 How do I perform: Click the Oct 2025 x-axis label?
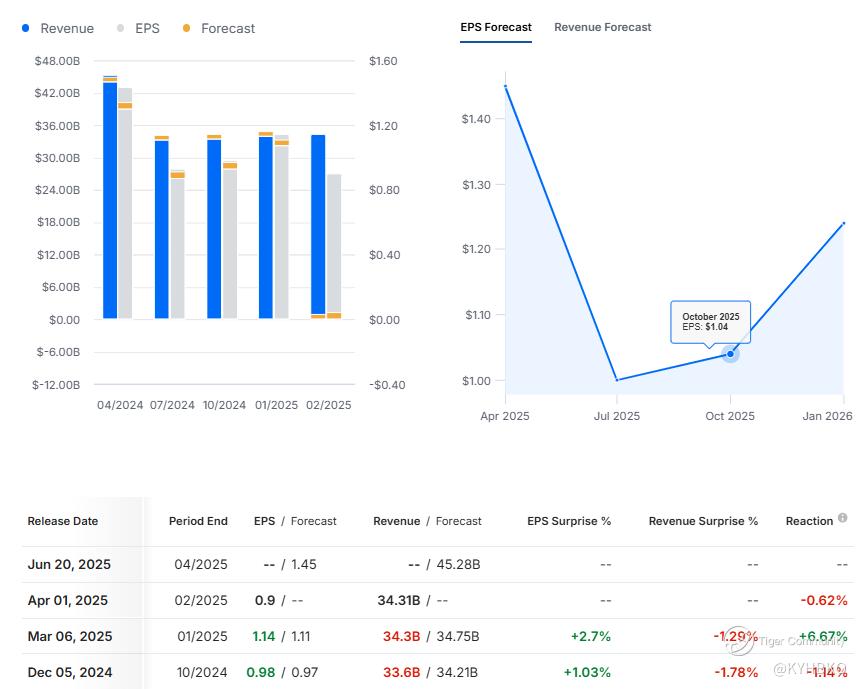[730, 416]
